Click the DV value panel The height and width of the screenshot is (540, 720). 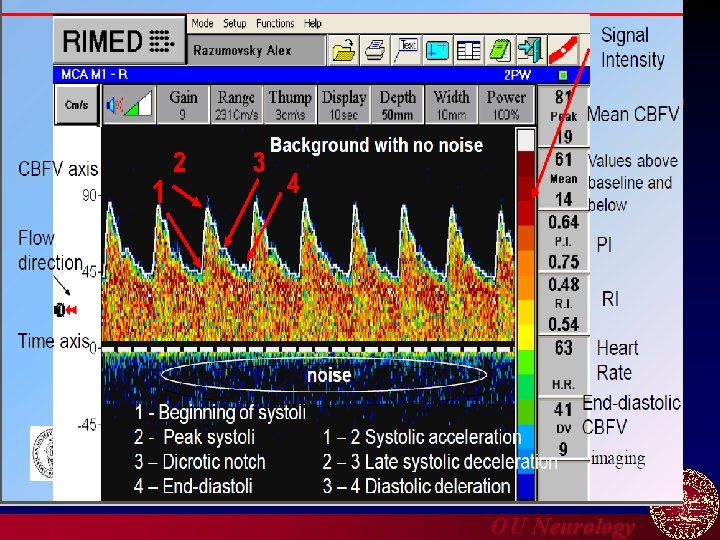tap(563, 429)
